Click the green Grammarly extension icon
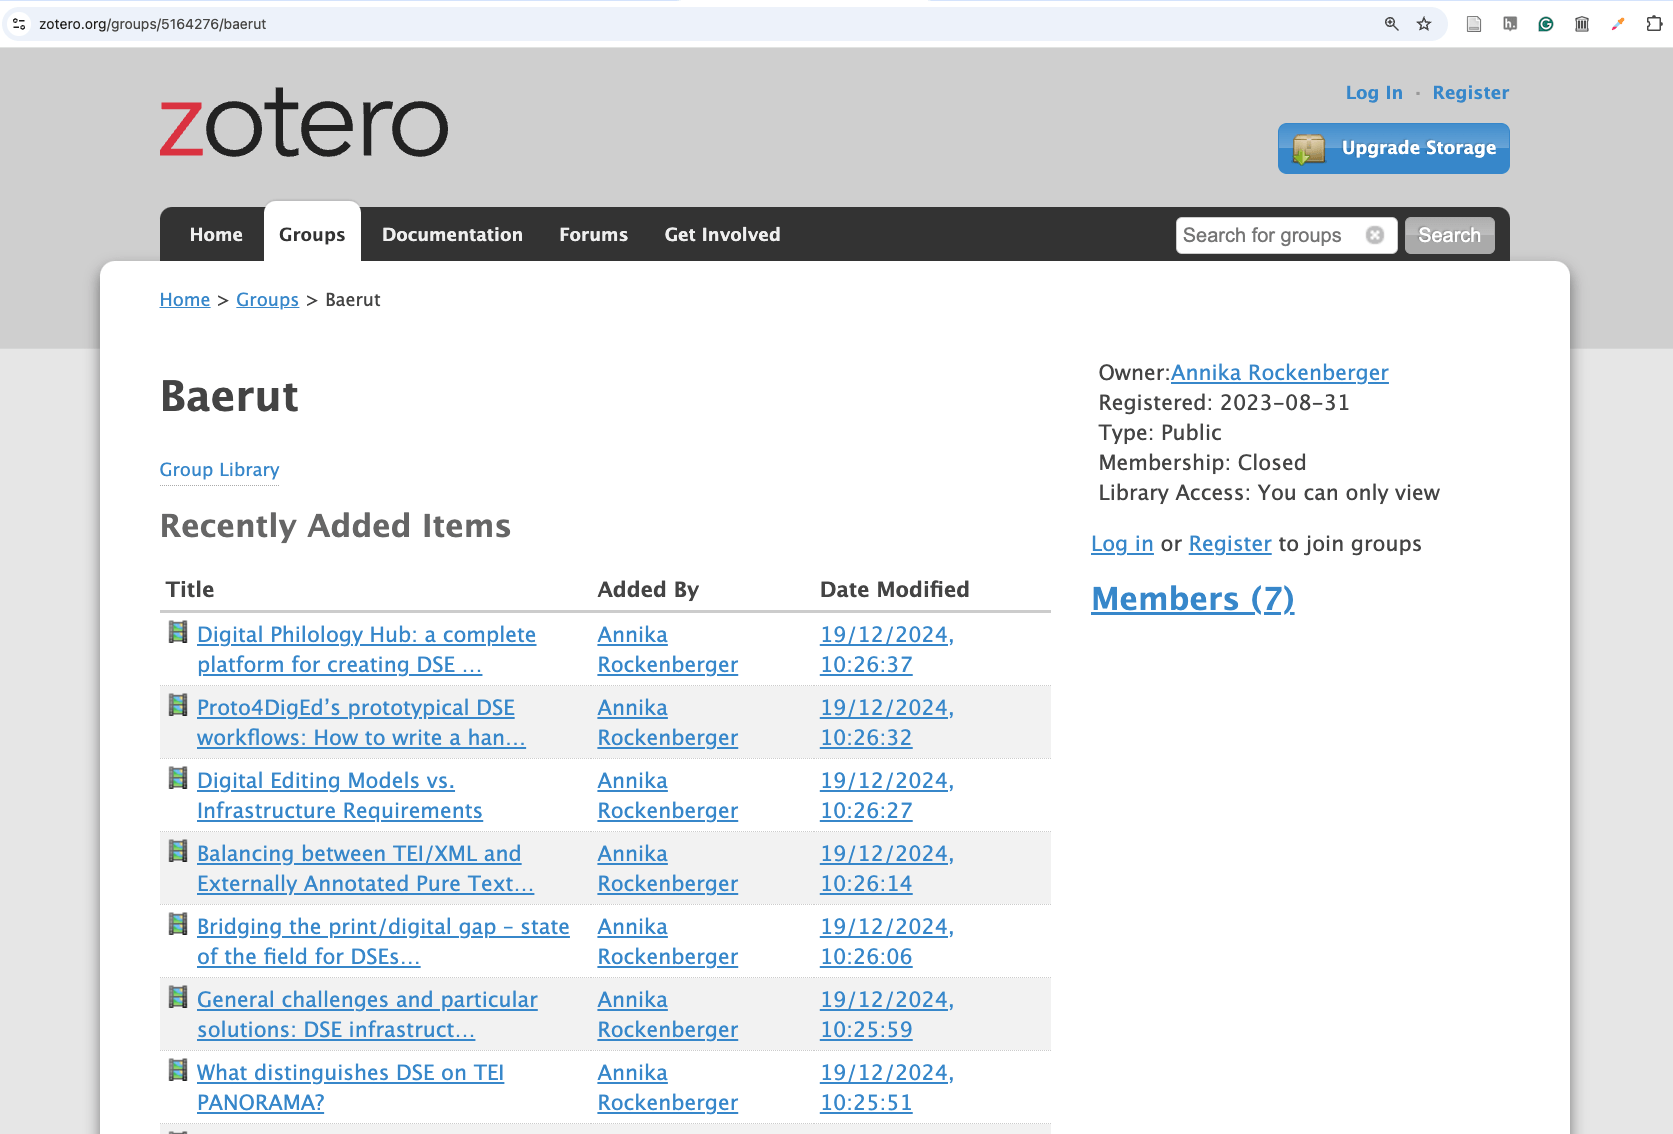 click(1546, 24)
